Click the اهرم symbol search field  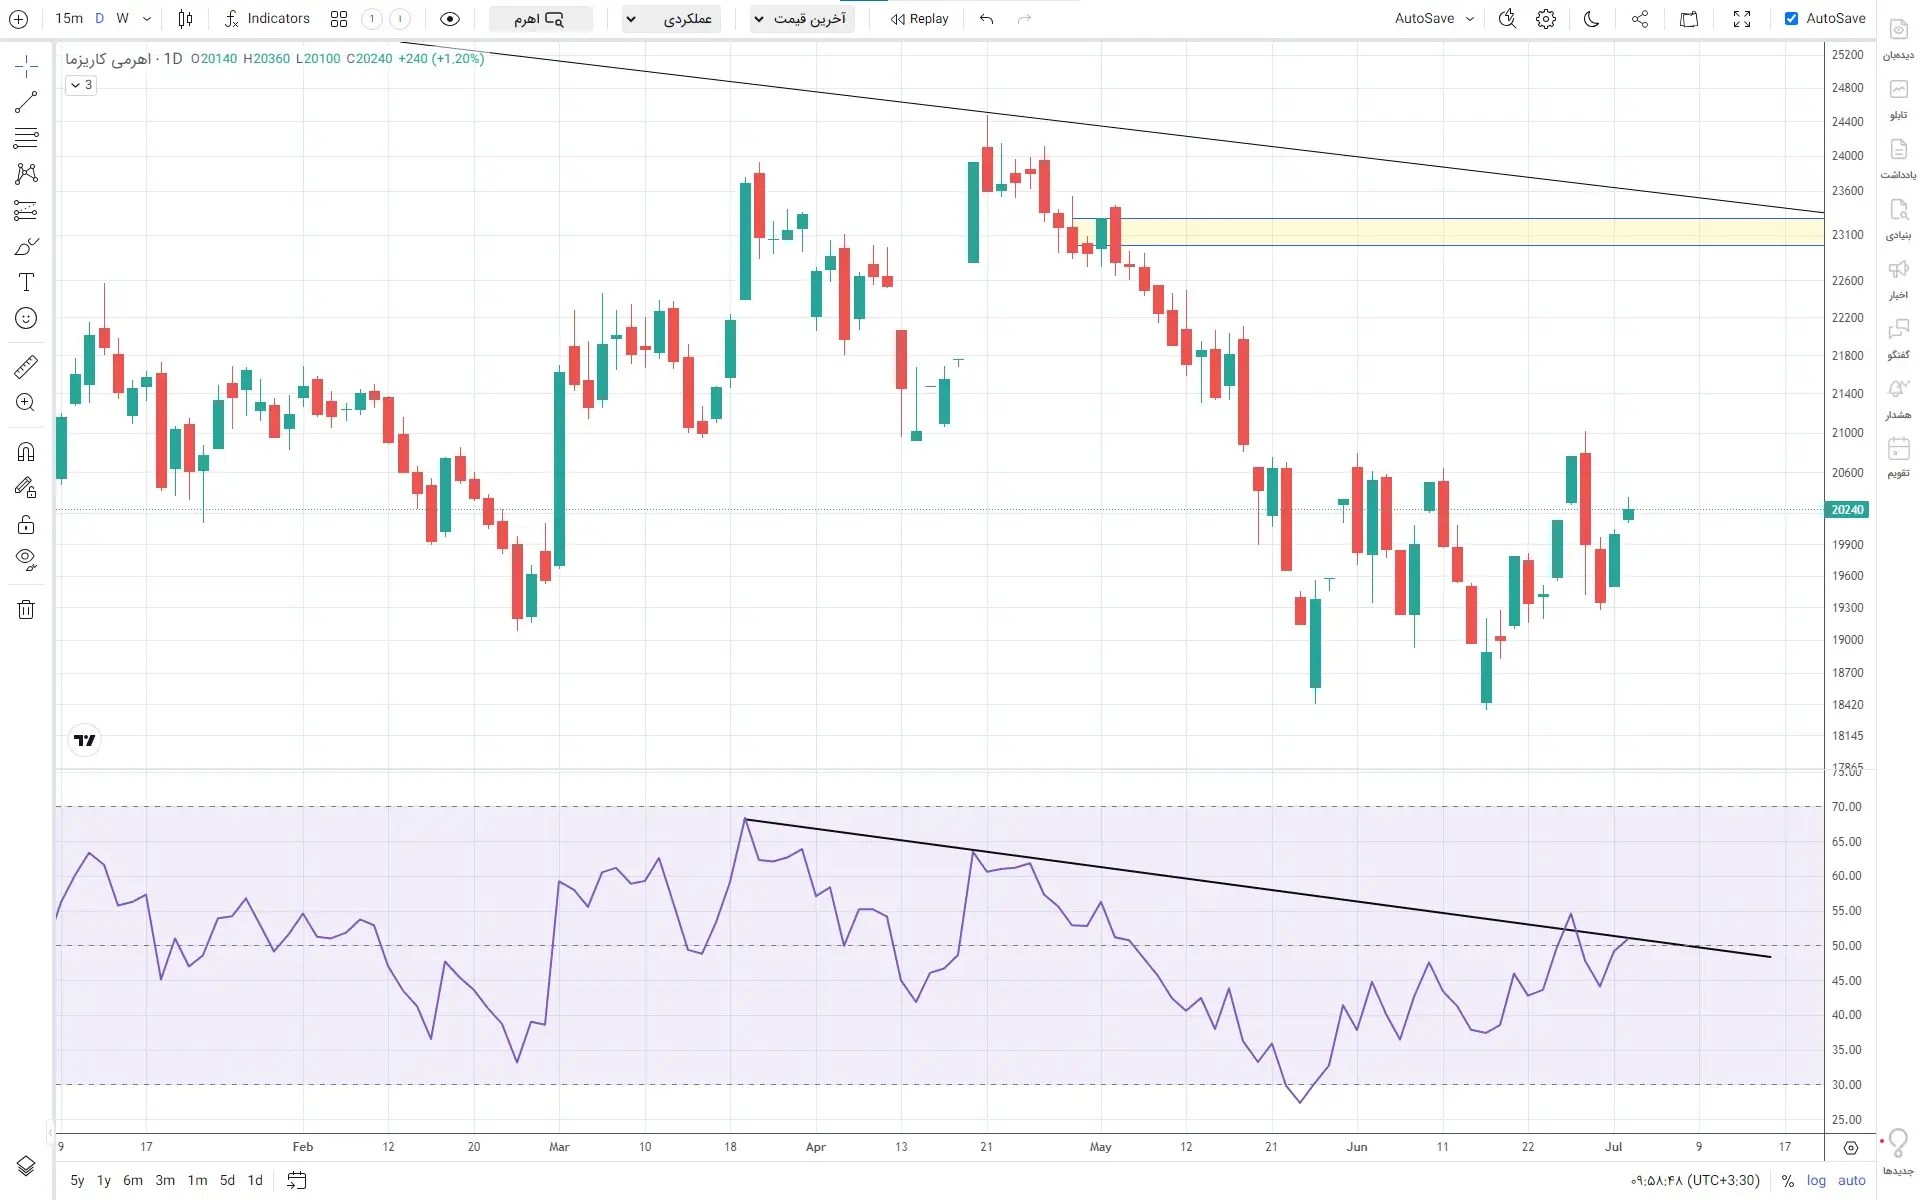(540, 19)
